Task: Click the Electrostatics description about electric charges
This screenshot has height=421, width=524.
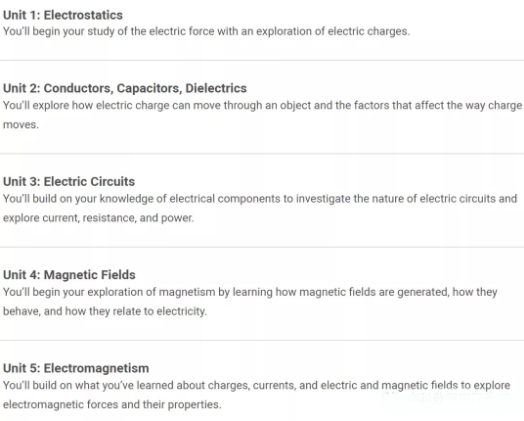Action: pyautogui.click(x=206, y=31)
